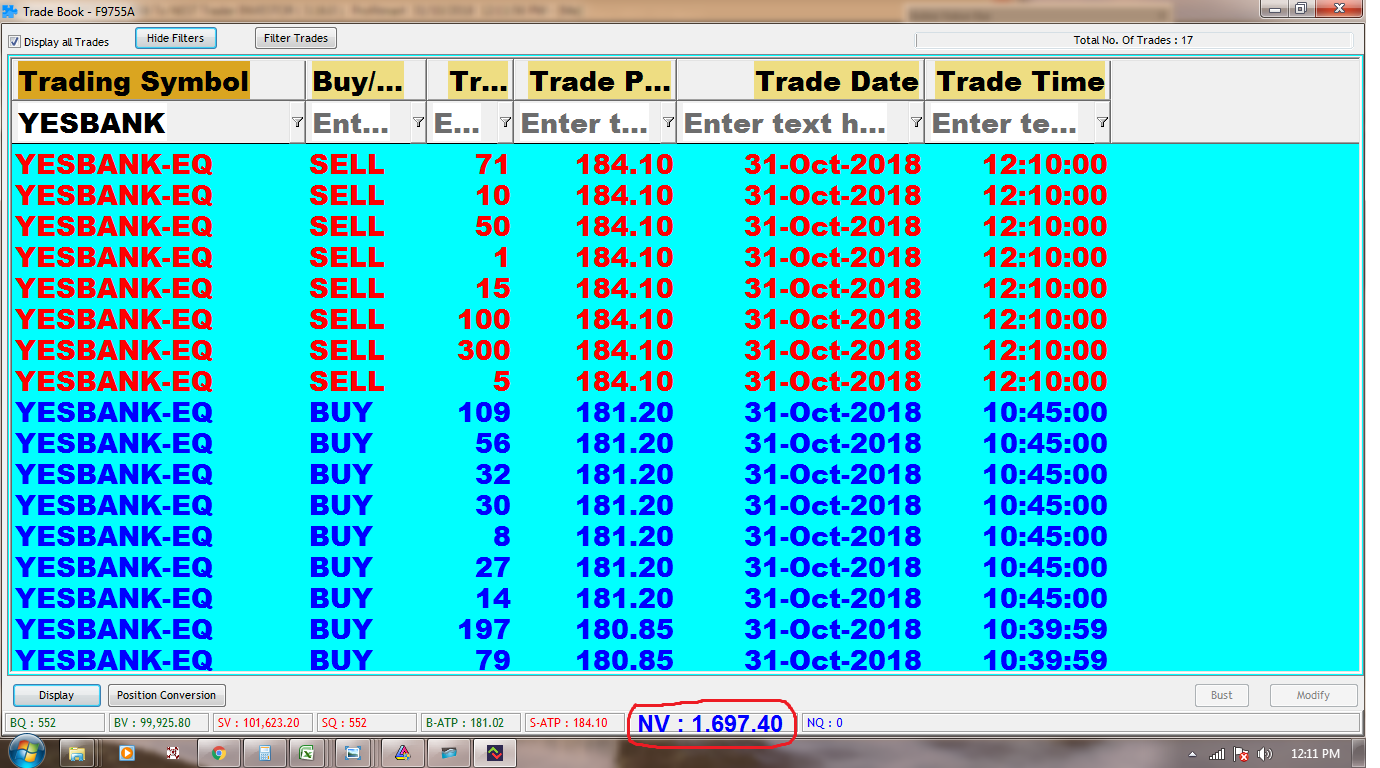Screen dimensions: 1380x768
Task: Sort by the Trade Price column header
Action: point(595,81)
